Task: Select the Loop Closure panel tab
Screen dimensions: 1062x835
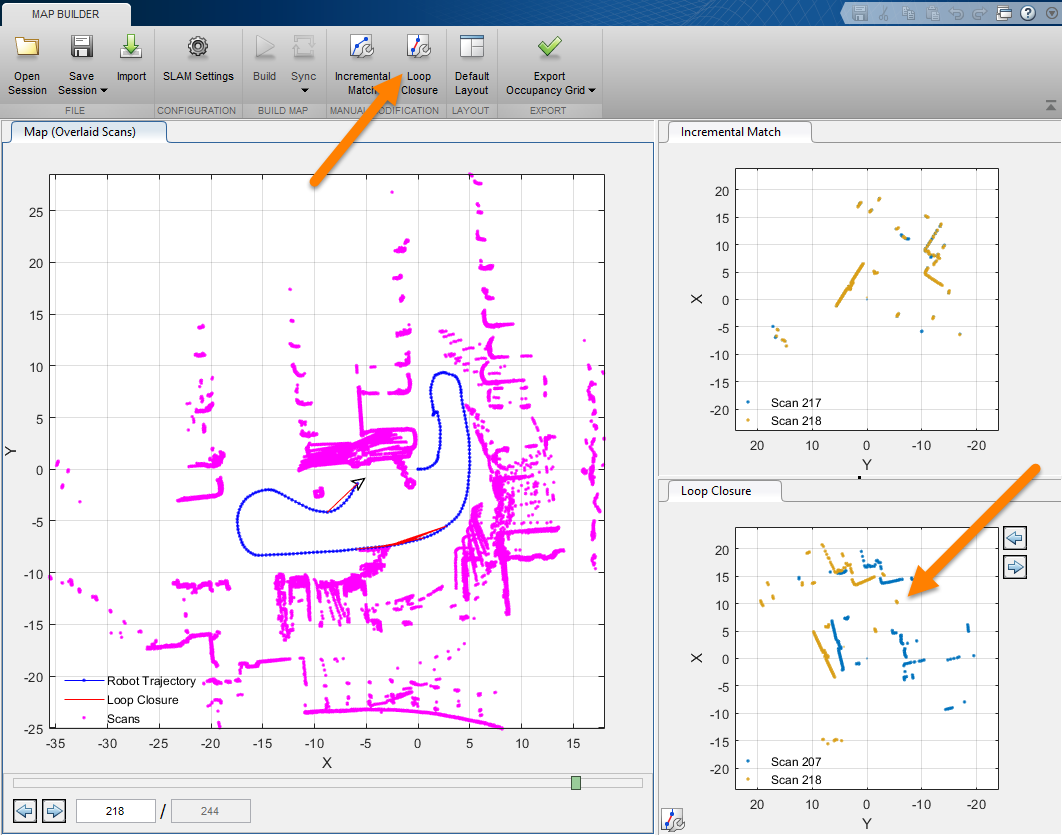Action: tap(716, 491)
